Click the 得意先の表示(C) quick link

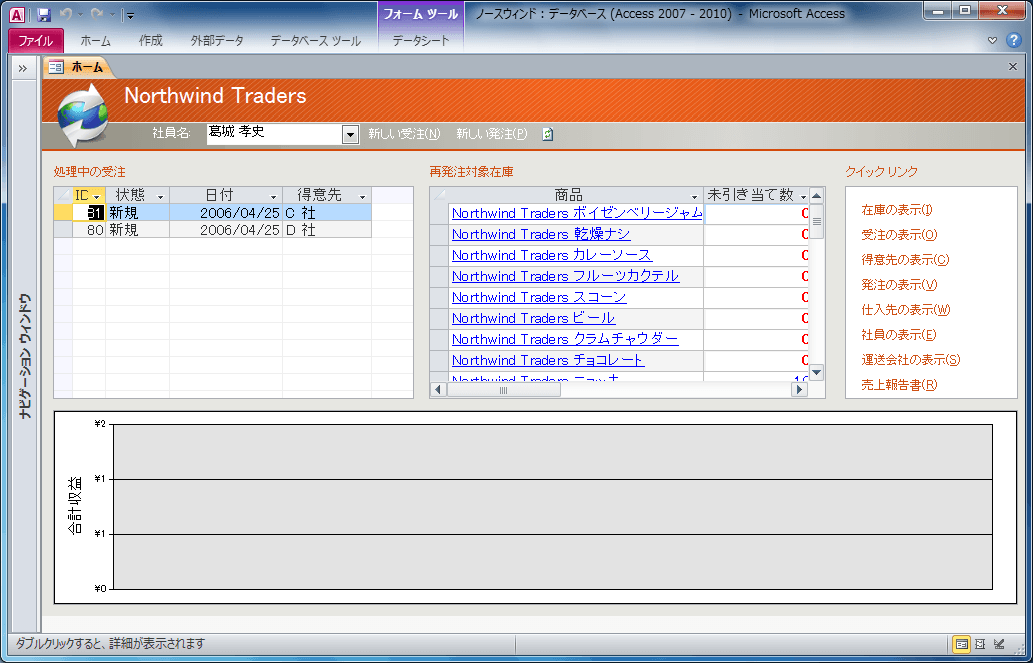point(905,260)
